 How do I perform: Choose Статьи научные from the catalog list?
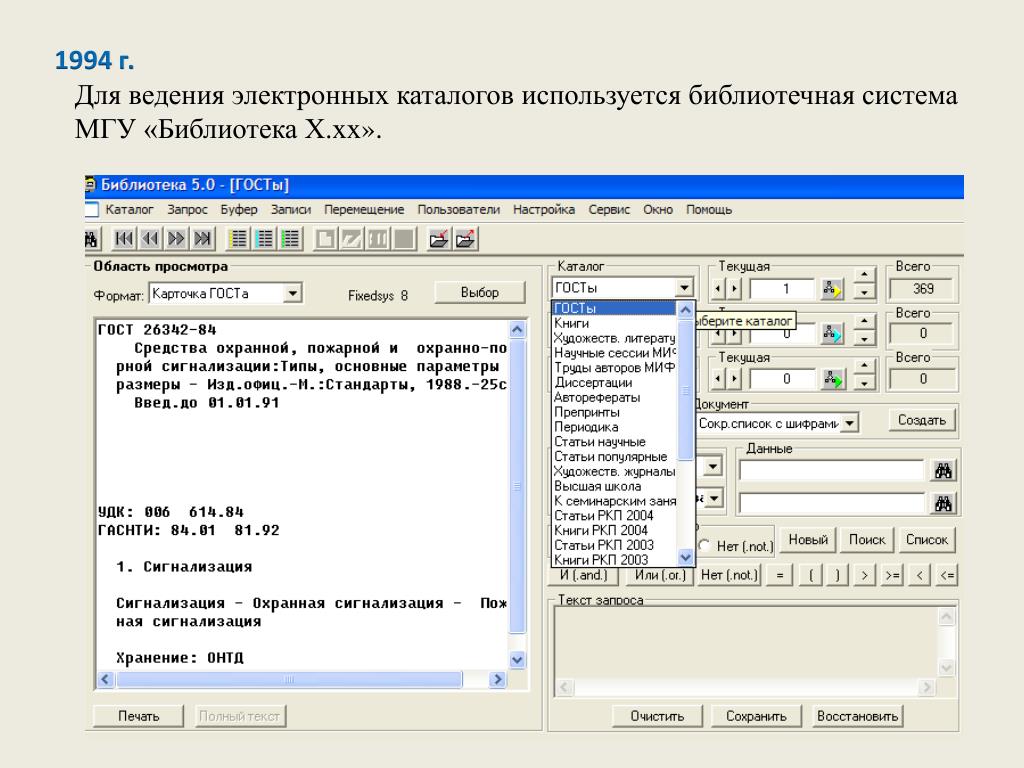tap(614, 442)
